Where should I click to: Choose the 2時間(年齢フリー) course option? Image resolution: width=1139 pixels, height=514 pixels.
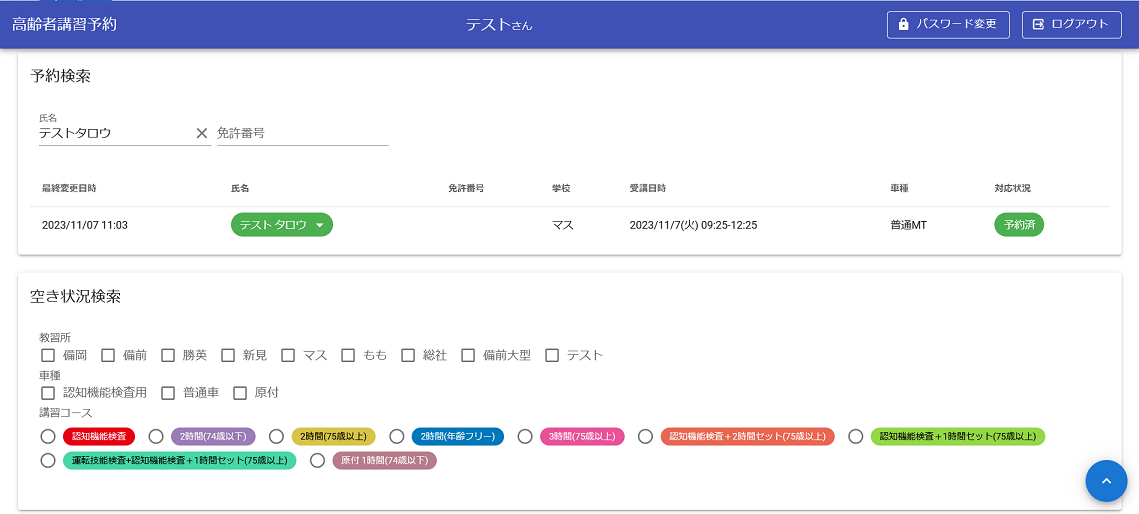[397, 436]
